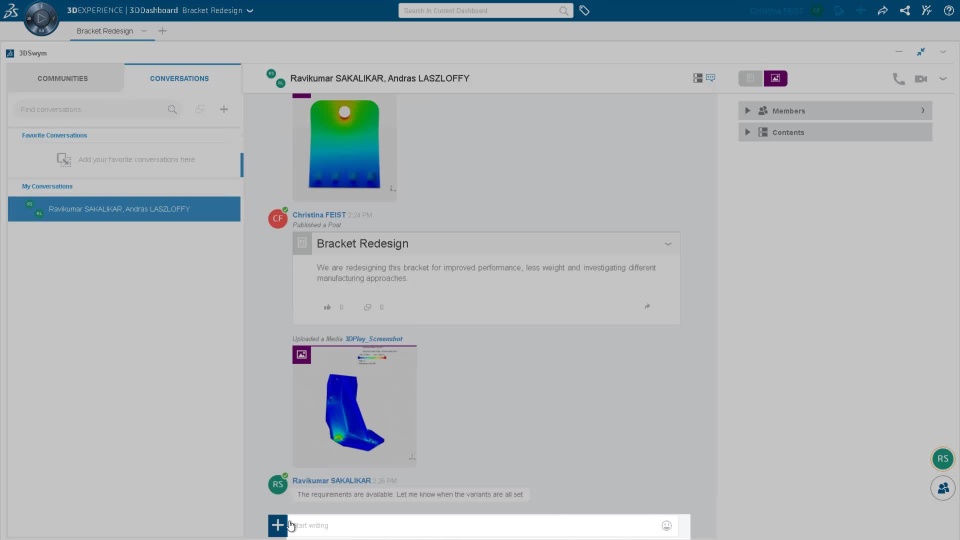Viewport: 960px width, 540px height.
Task: Click the user avatar in the top bar
Action: click(817, 10)
